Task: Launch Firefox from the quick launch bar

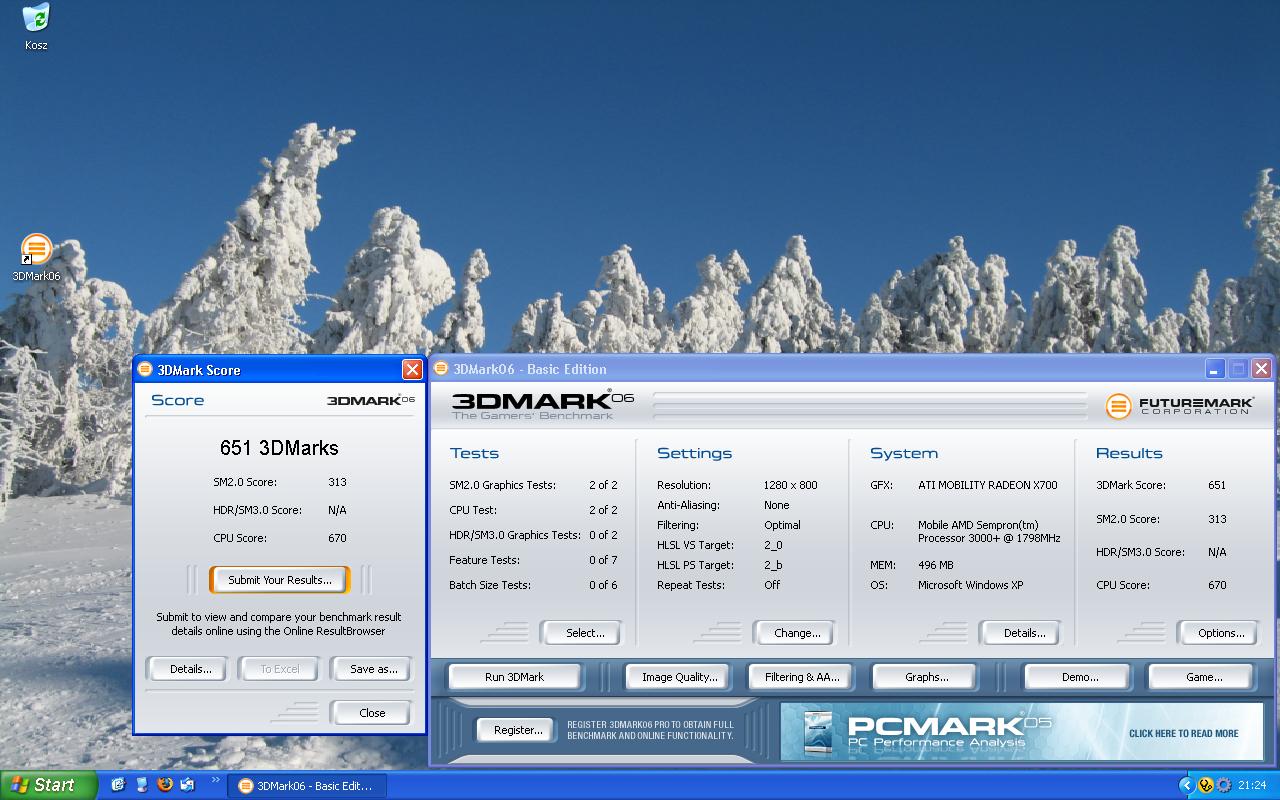Action: click(165, 785)
